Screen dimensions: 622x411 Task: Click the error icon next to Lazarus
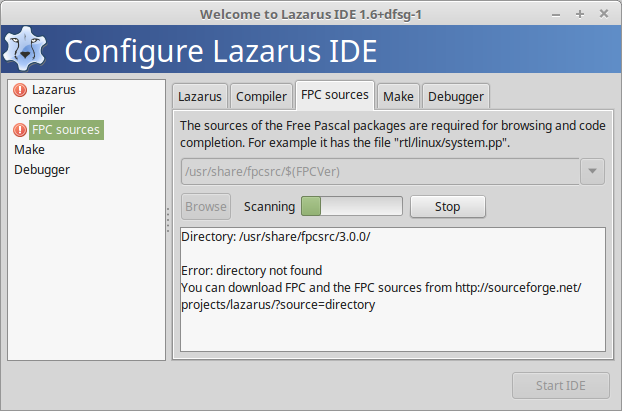[20, 90]
